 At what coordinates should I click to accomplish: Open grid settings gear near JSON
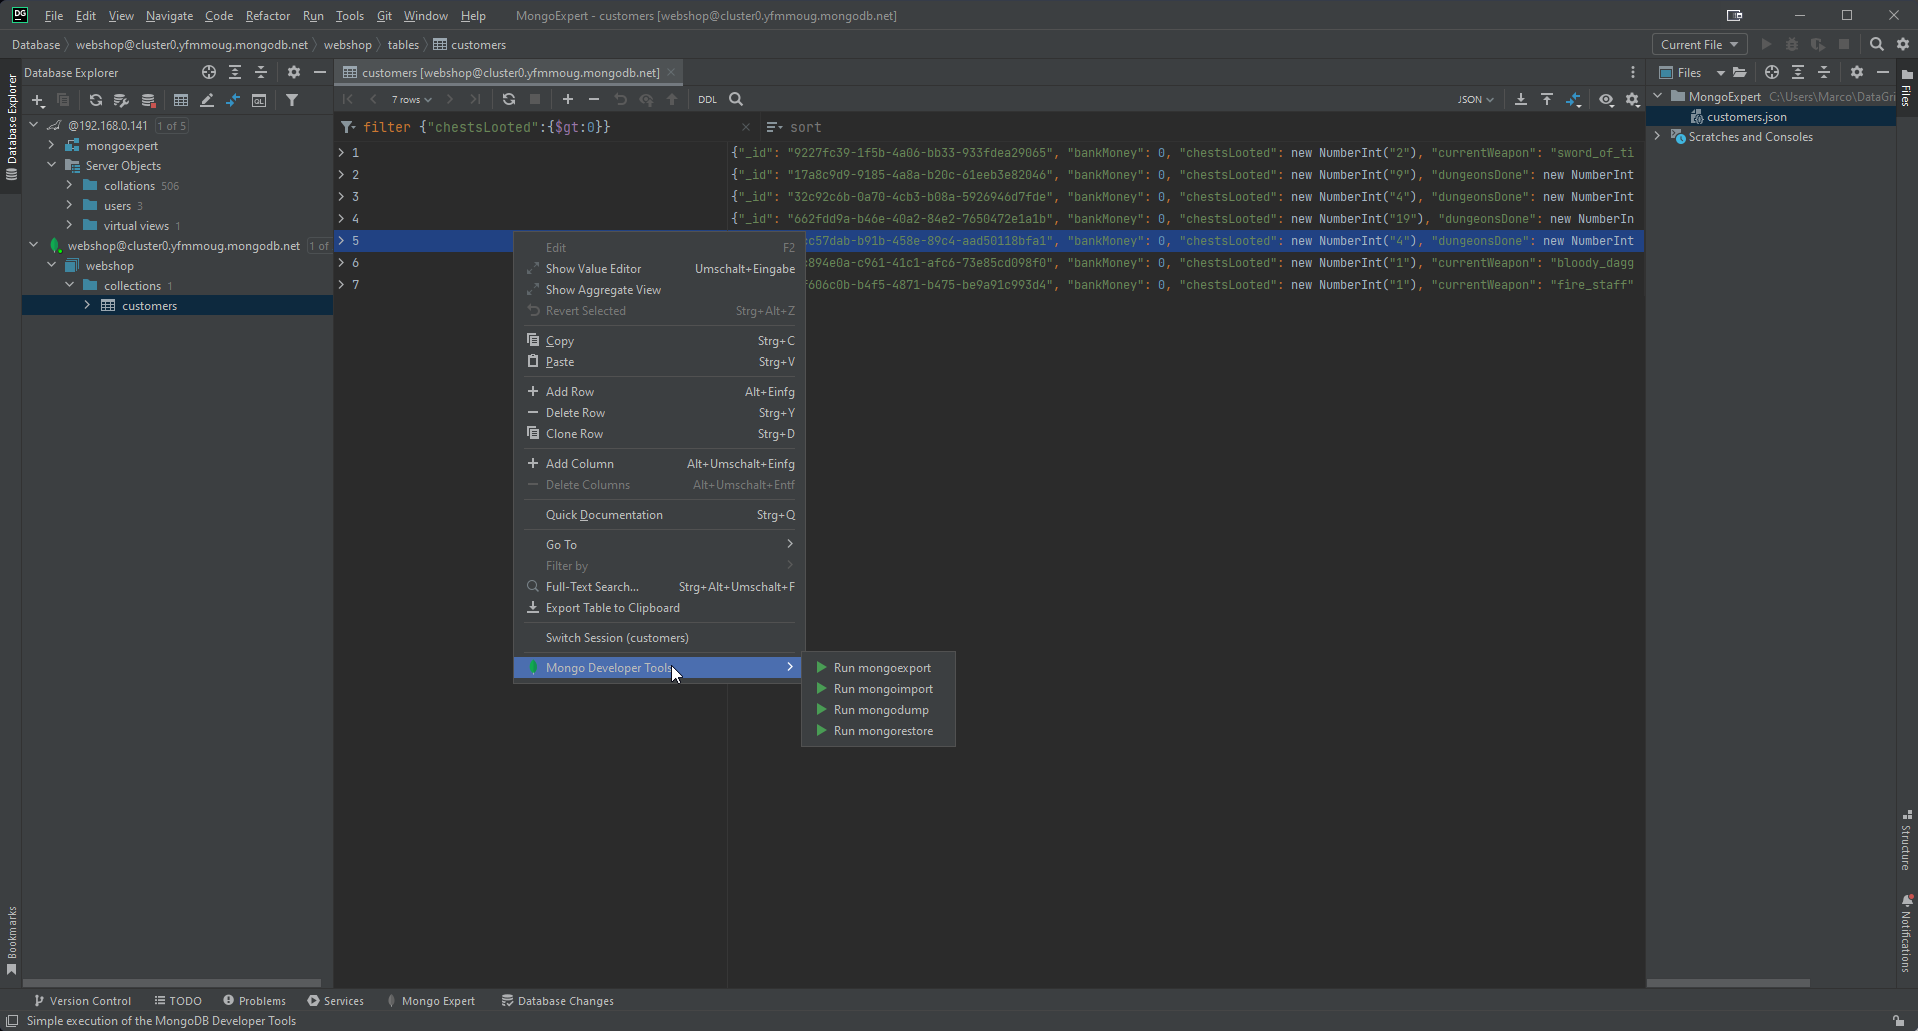[x=1633, y=99]
